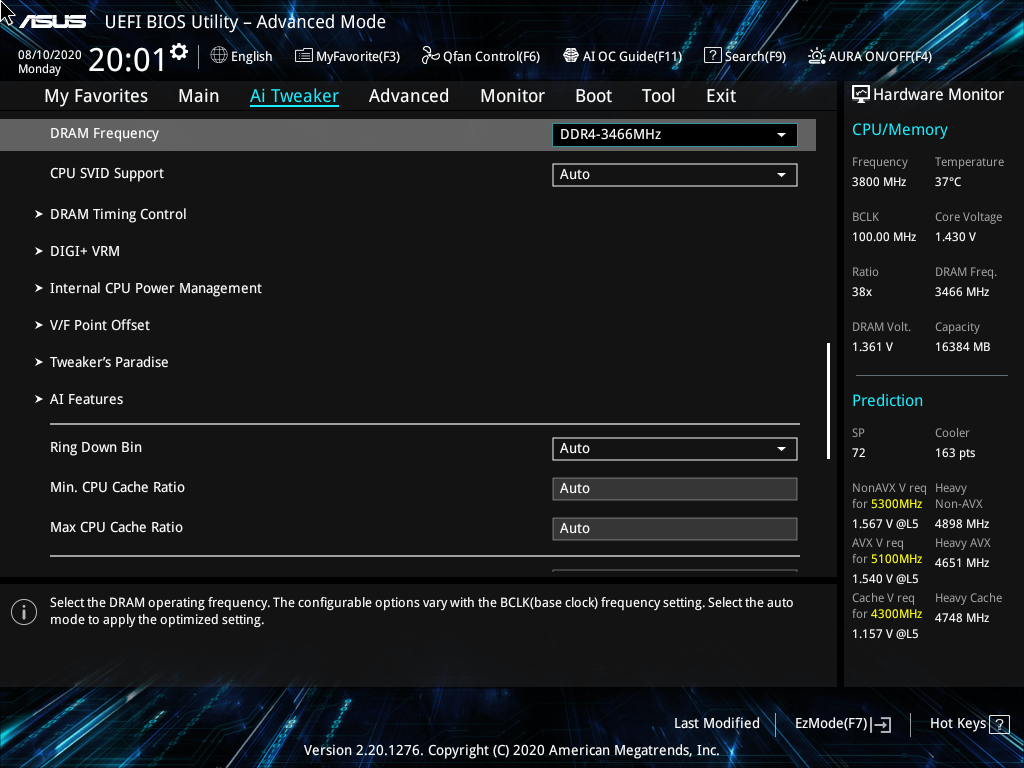
Task: Open the MyFavorite(F3) list icon
Action: 304,56
